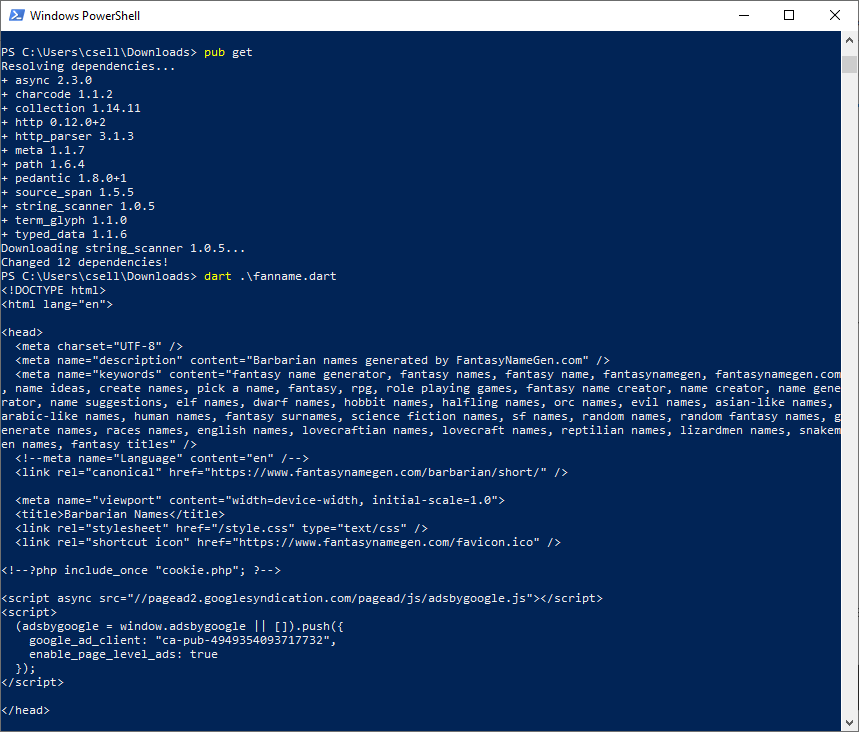The width and height of the screenshot is (859, 732).
Task: Maximize the Windows PowerShell window
Action: 789,15
